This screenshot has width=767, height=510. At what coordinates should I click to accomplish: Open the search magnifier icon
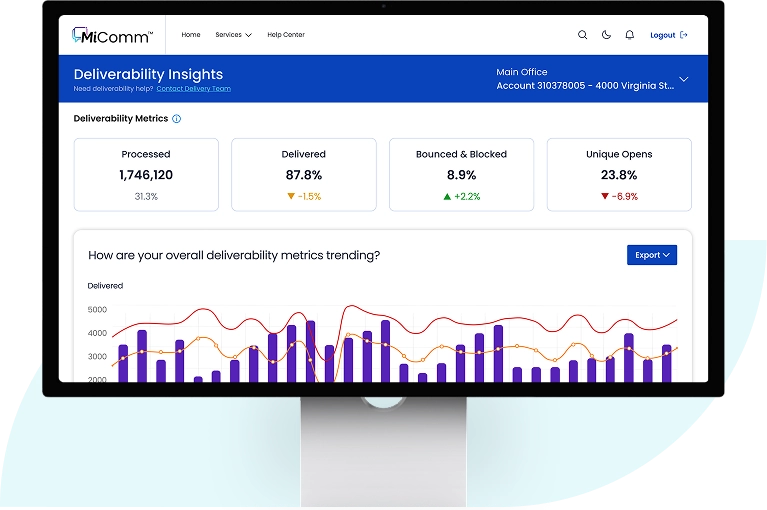point(582,35)
